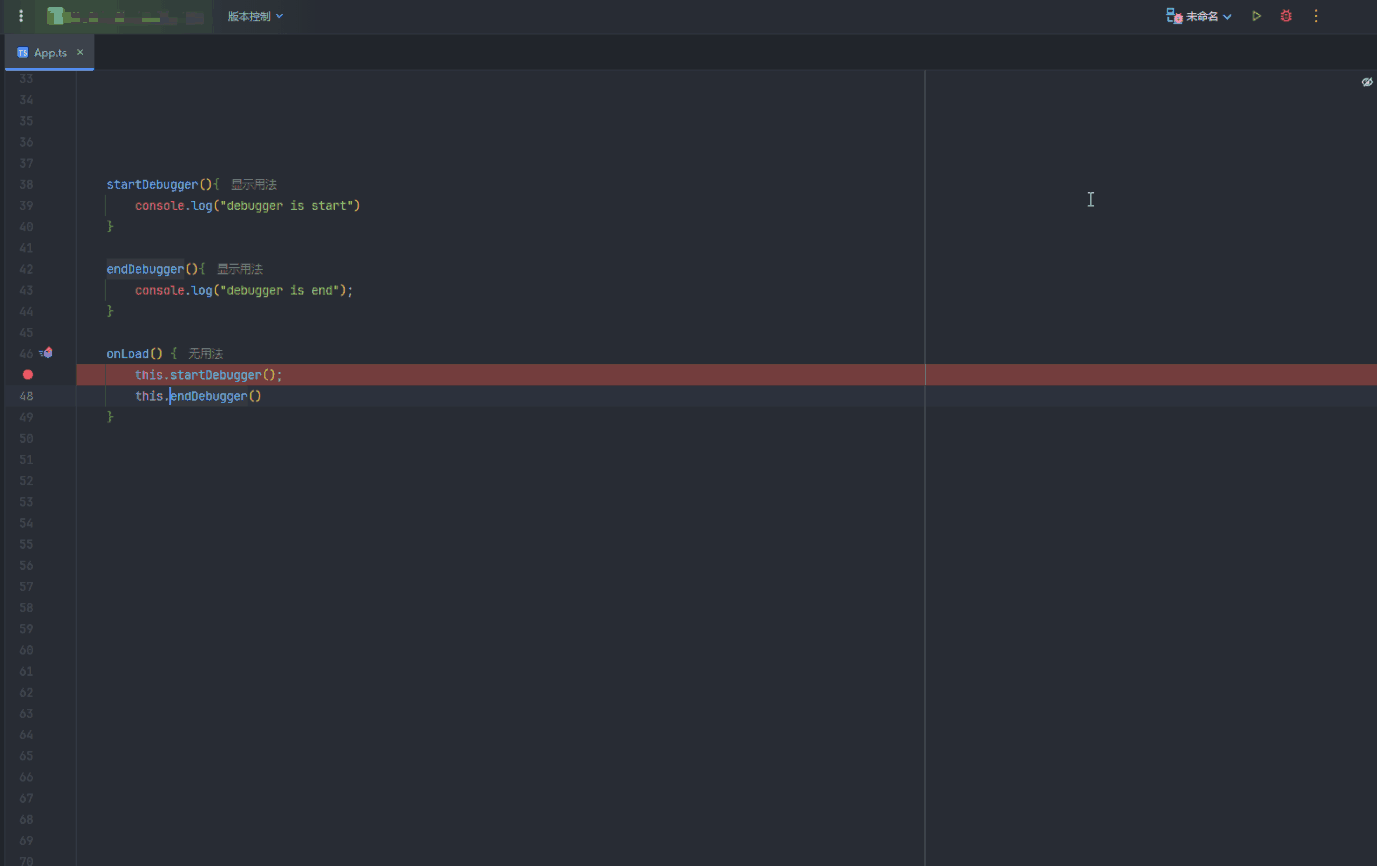This screenshot has height=866, width=1377.
Task: Close the App.ts tab
Action: (80, 52)
